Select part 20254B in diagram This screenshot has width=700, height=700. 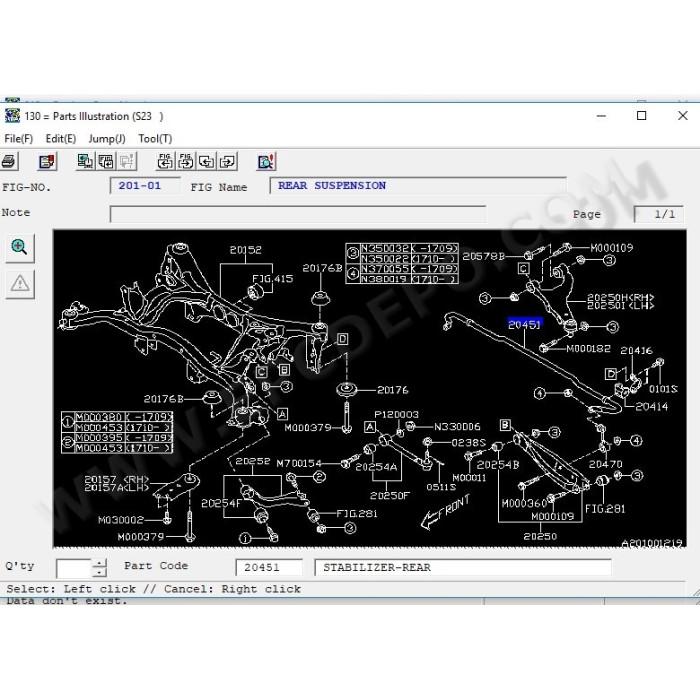pyautogui.click(x=497, y=465)
